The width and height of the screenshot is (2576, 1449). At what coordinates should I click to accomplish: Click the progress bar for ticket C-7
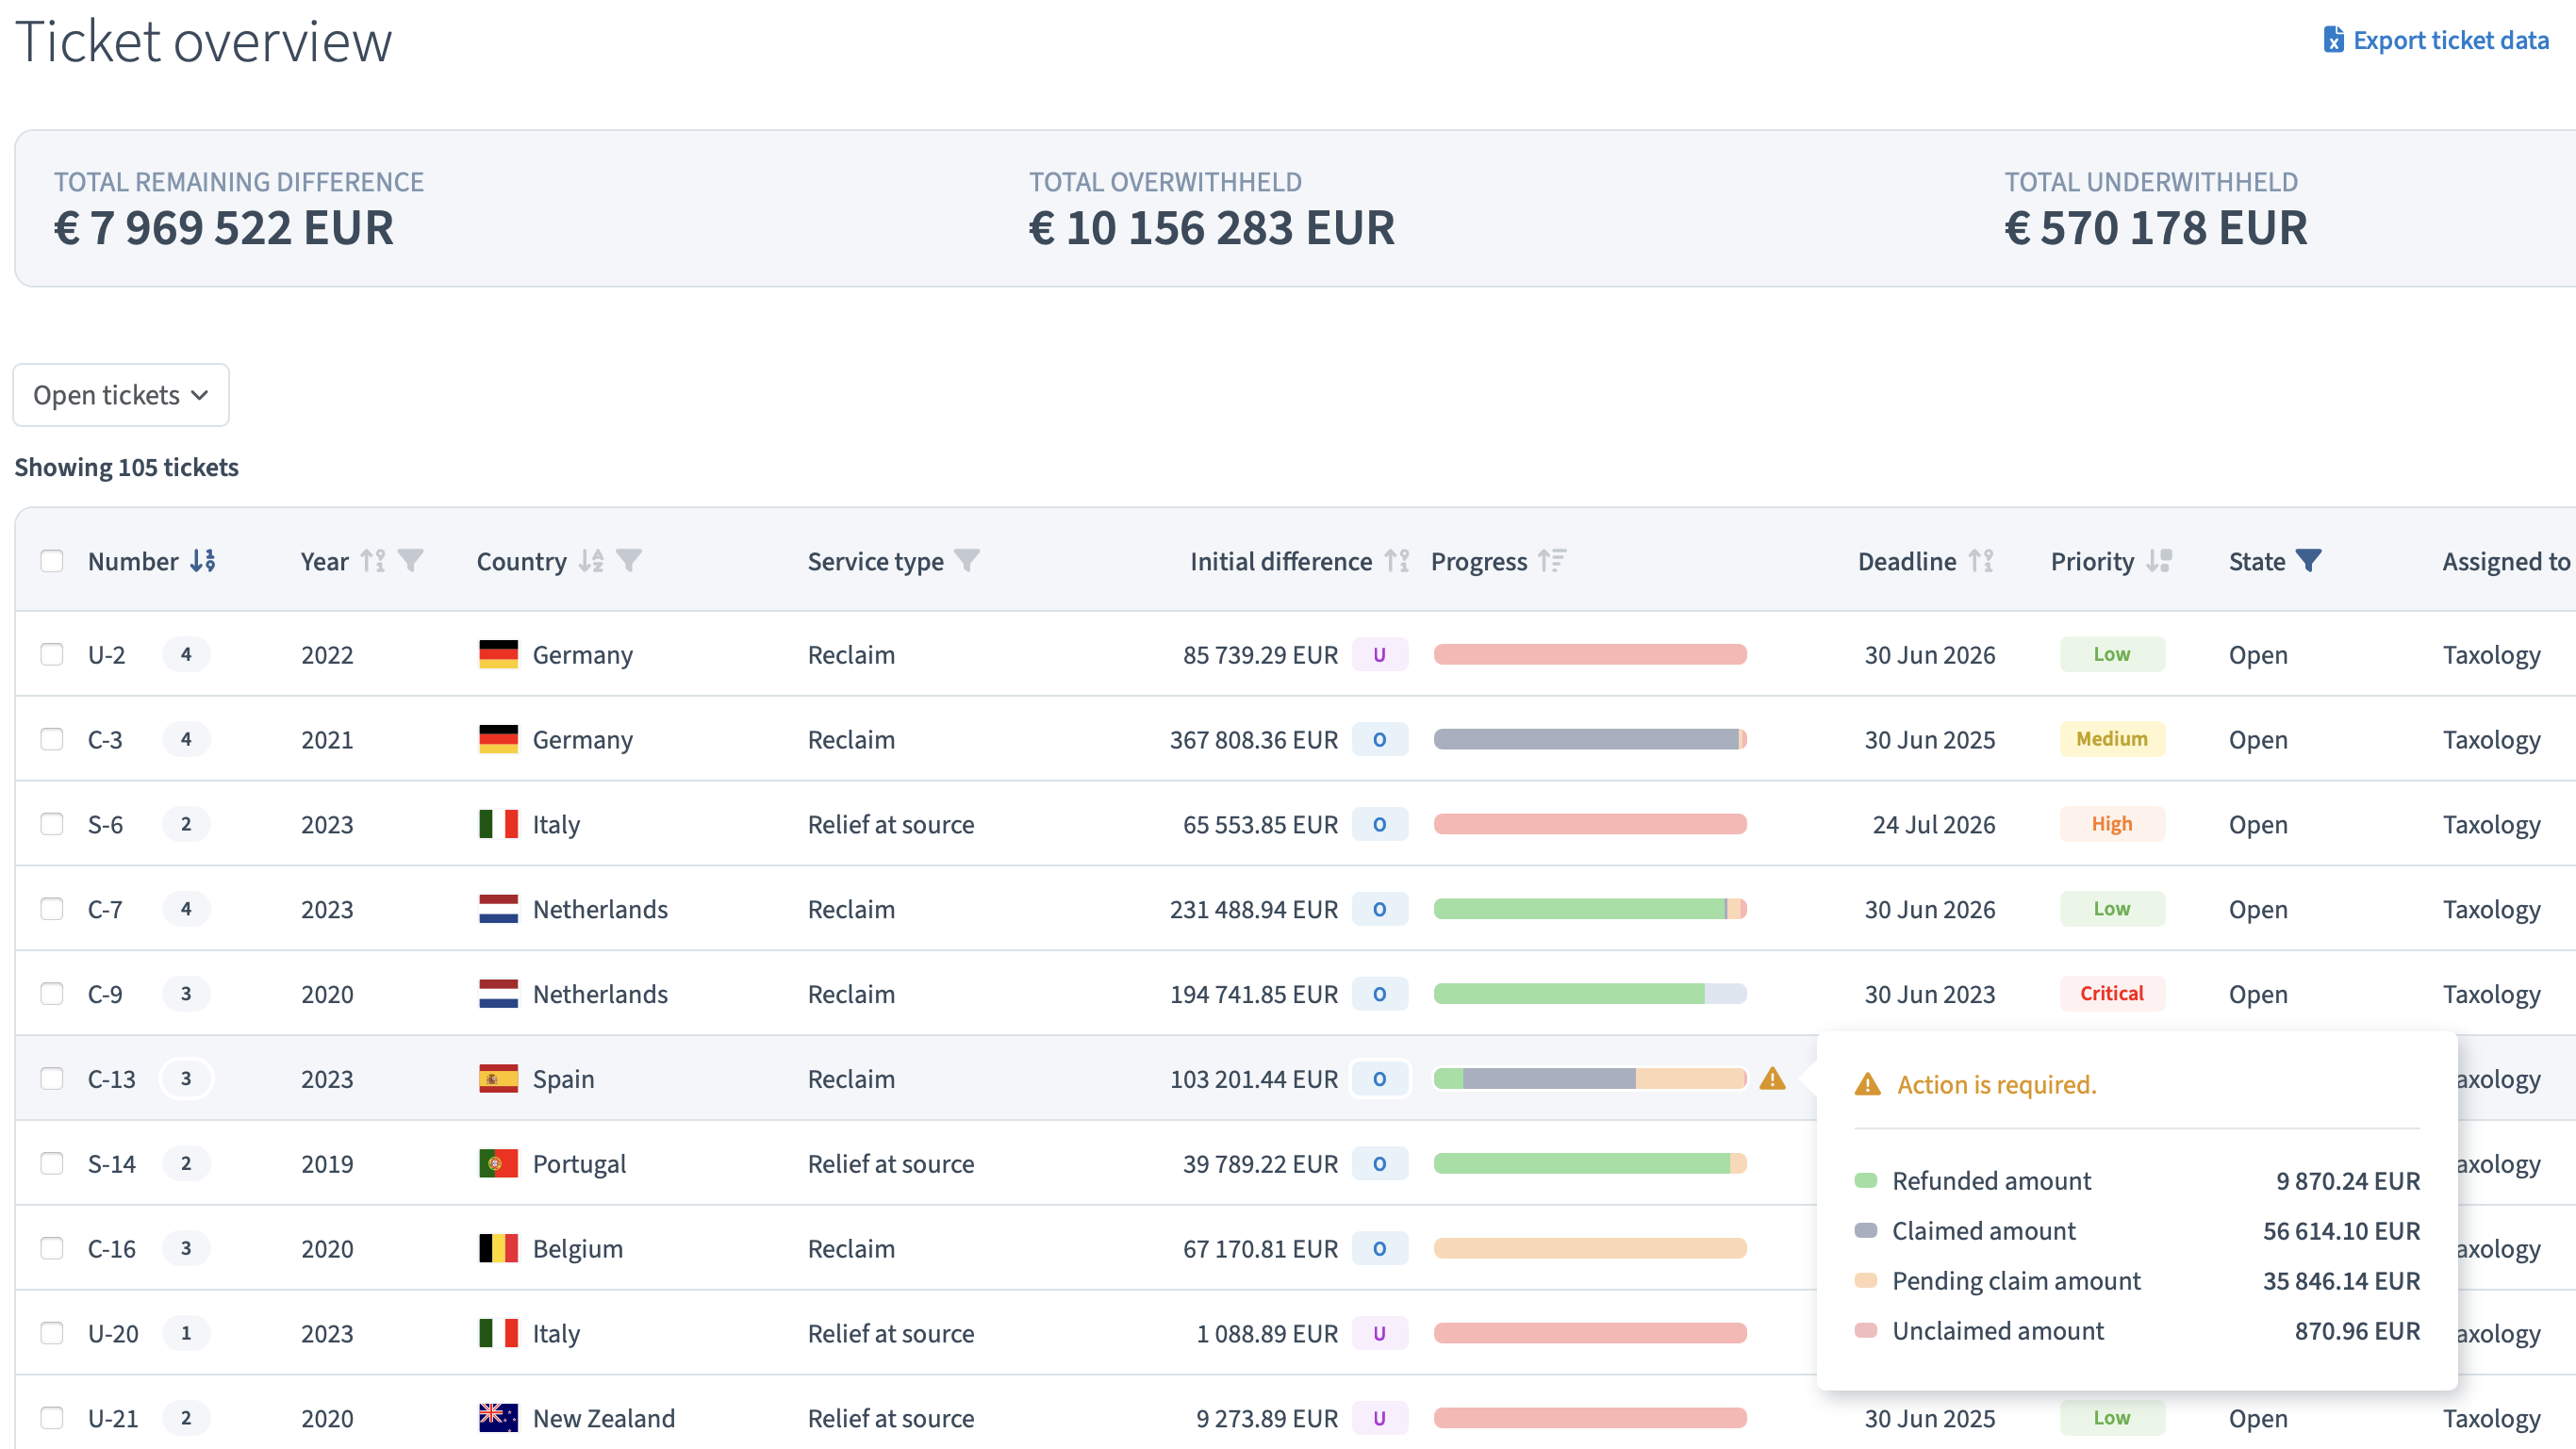click(1589, 909)
